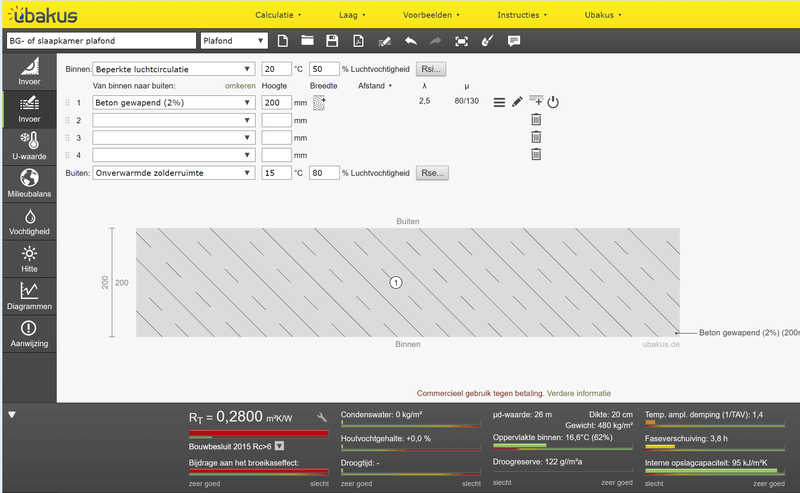
Task: Insert a layer with the add-row icon
Action: click(536, 100)
